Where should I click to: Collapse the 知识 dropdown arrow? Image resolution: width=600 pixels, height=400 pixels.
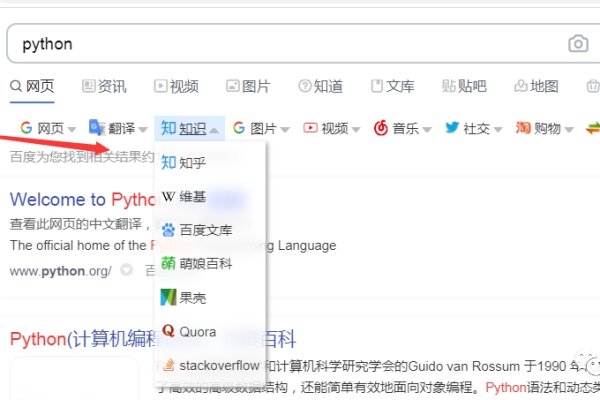214,131
